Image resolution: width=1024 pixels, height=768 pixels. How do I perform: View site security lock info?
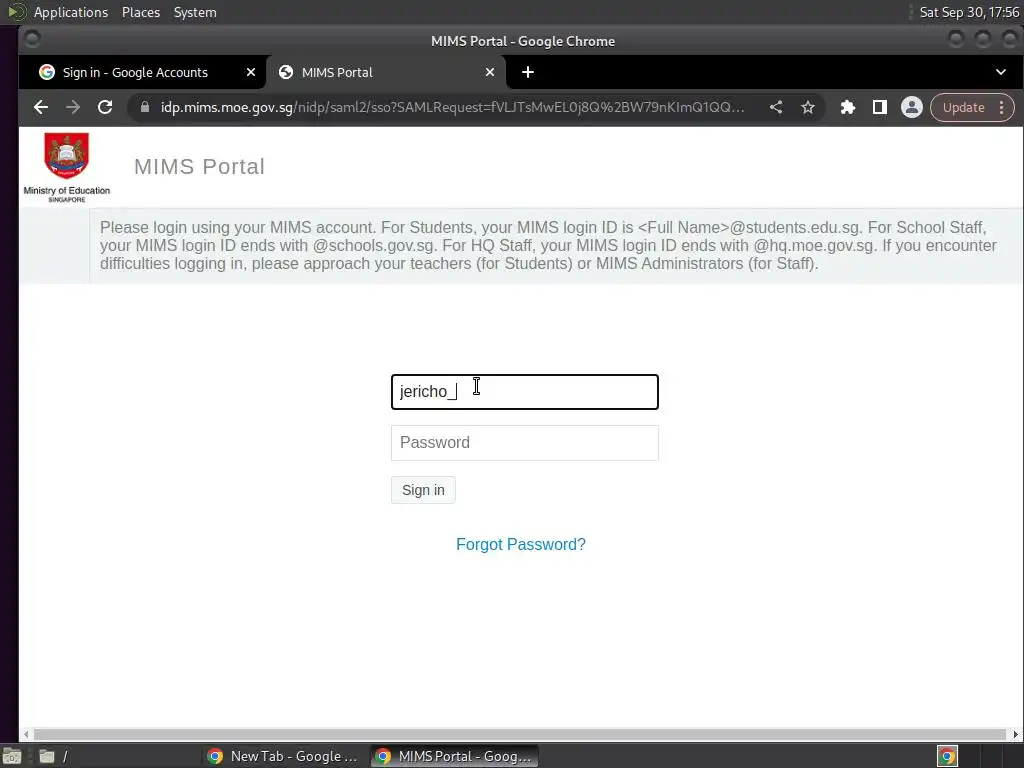(x=145, y=107)
